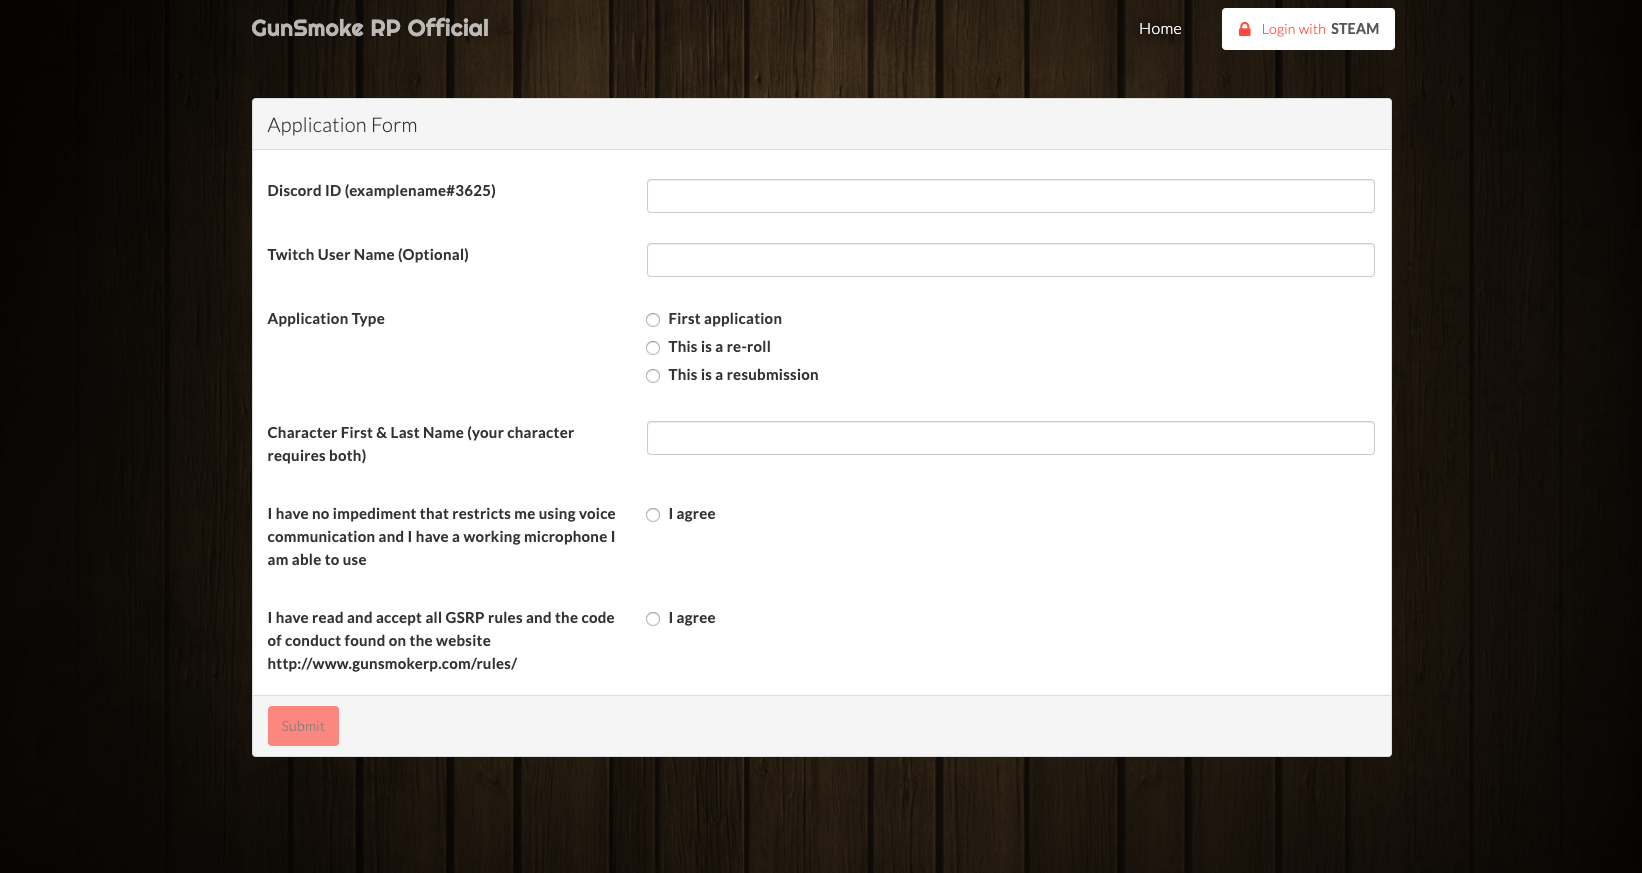Open the Home menu link
The image size is (1642, 873).
pyautogui.click(x=1160, y=29)
